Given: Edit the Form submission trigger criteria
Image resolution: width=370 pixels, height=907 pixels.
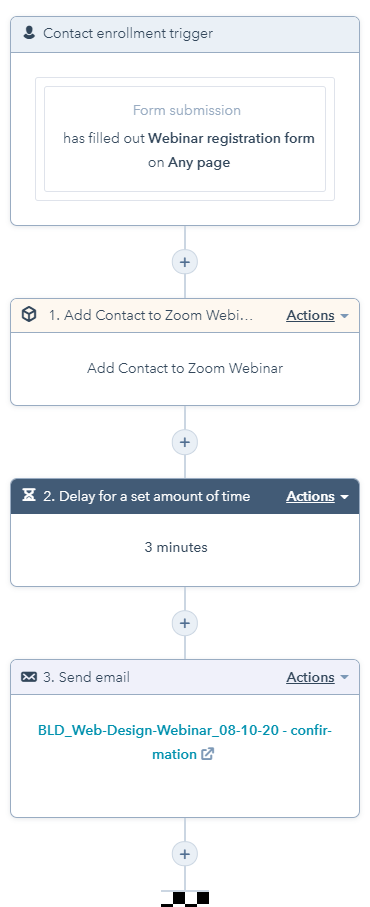Looking at the screenshot, I should coord(185,139).
